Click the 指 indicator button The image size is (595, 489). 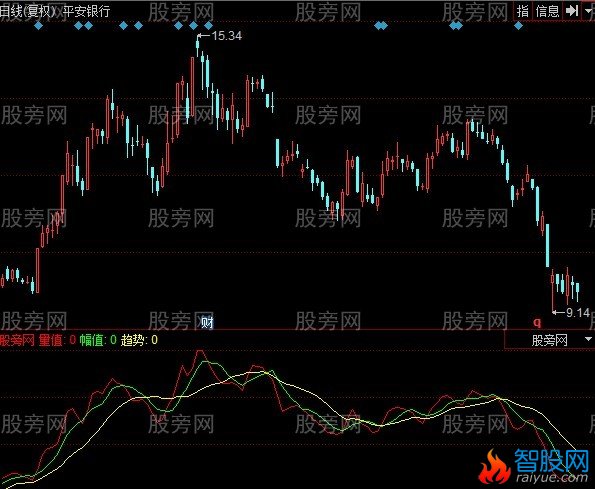point(523,11)
